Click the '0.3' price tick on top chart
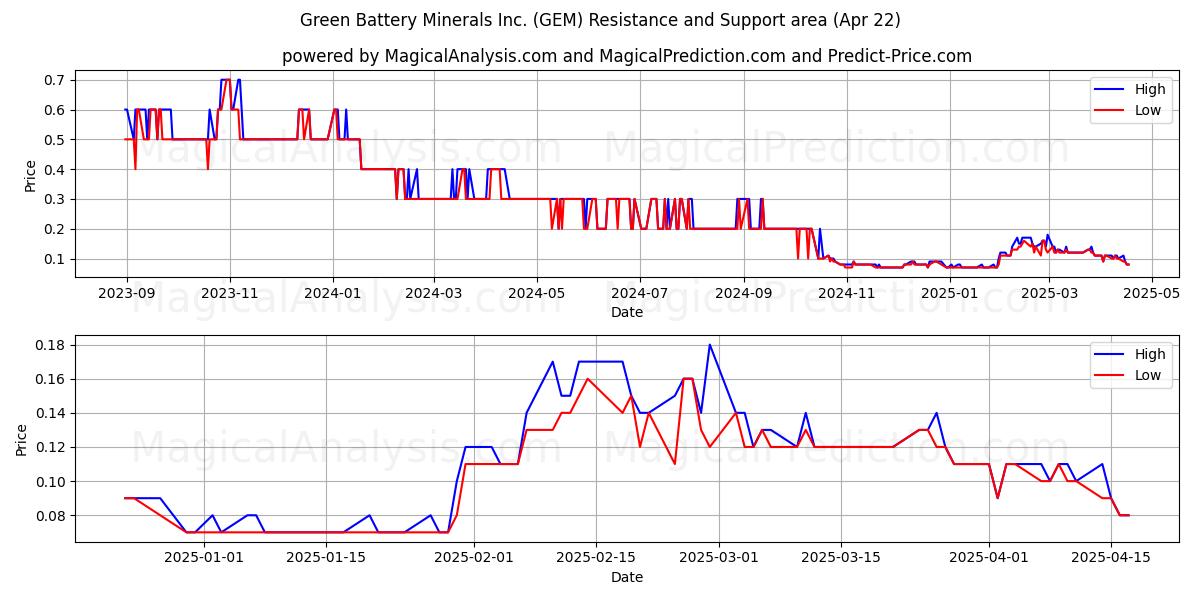The image size is (1200, 600). [56, 199]
